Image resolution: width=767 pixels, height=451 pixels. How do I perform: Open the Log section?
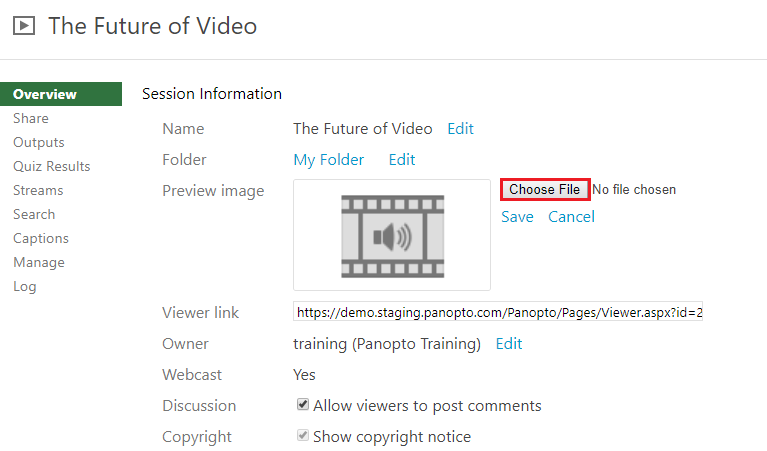pyautogui.click(x=25, y=287)
